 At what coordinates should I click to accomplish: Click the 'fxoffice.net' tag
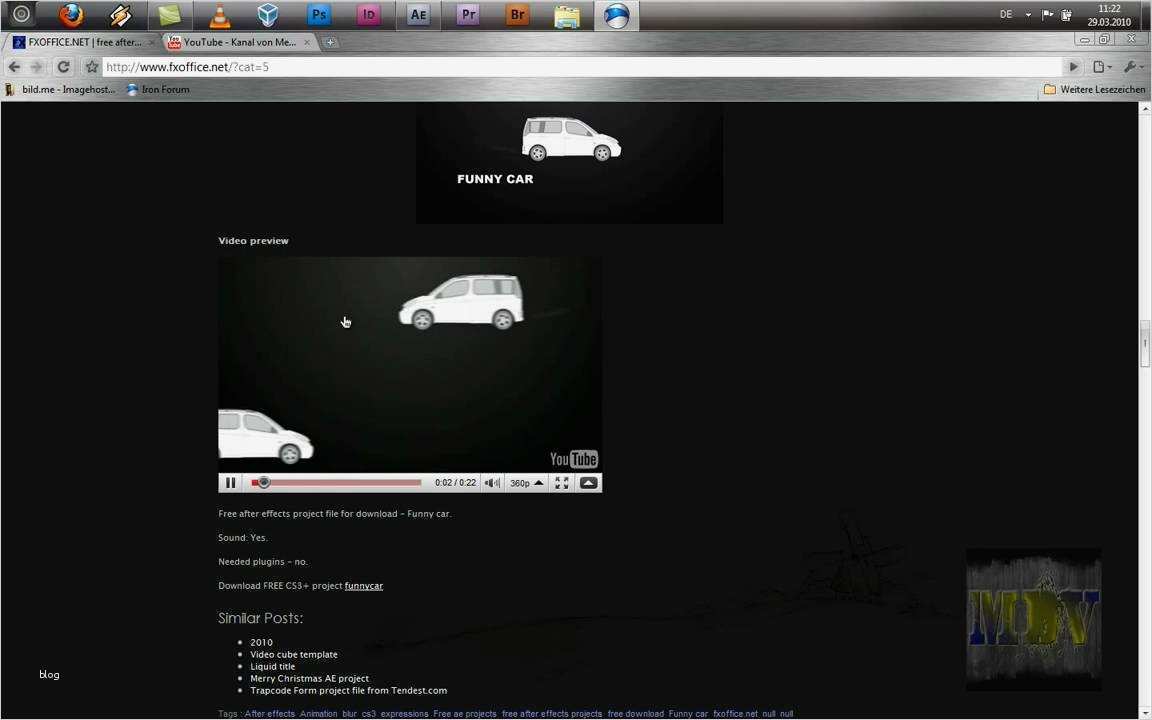point(735,714)
